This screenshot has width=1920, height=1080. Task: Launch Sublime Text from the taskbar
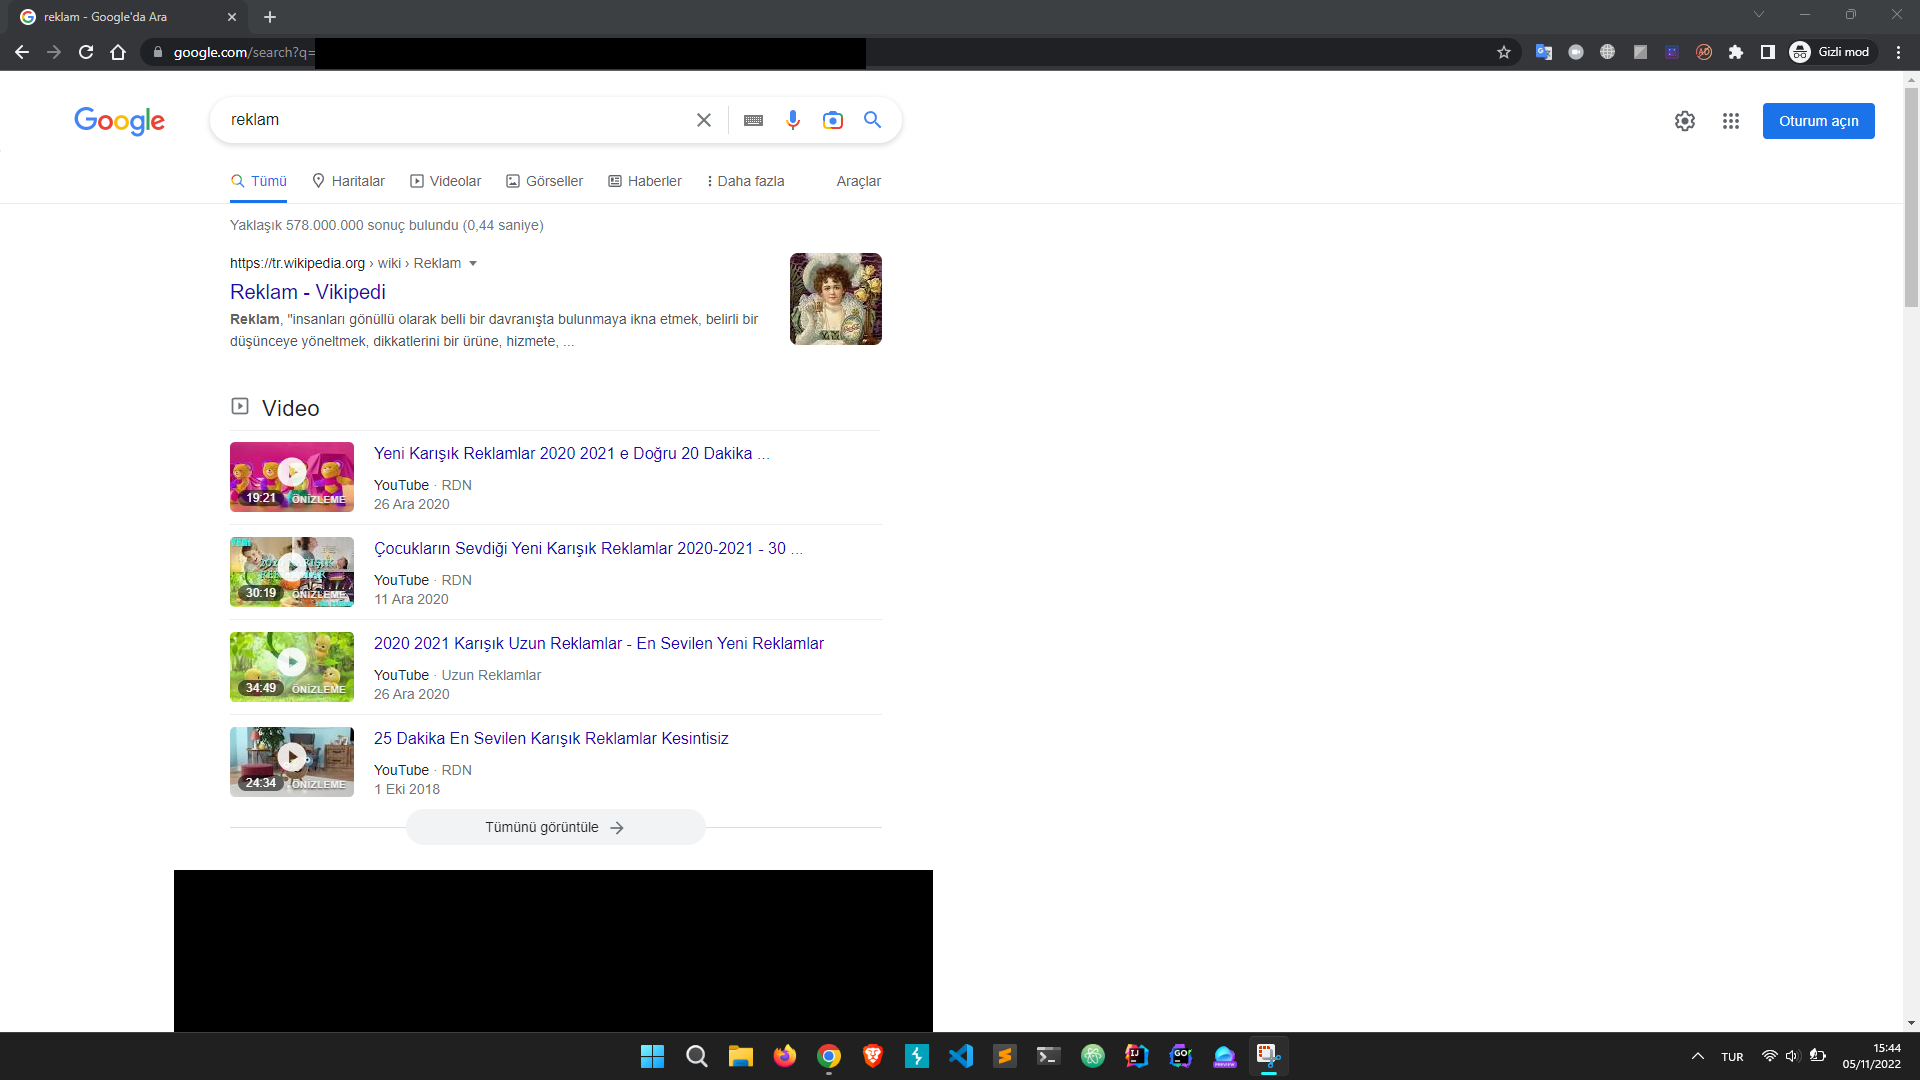tap(1005, 1056)
